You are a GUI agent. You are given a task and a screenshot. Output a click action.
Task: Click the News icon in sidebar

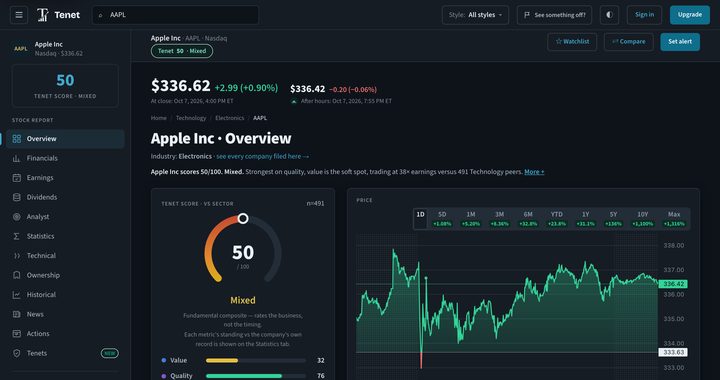[17, 314]
